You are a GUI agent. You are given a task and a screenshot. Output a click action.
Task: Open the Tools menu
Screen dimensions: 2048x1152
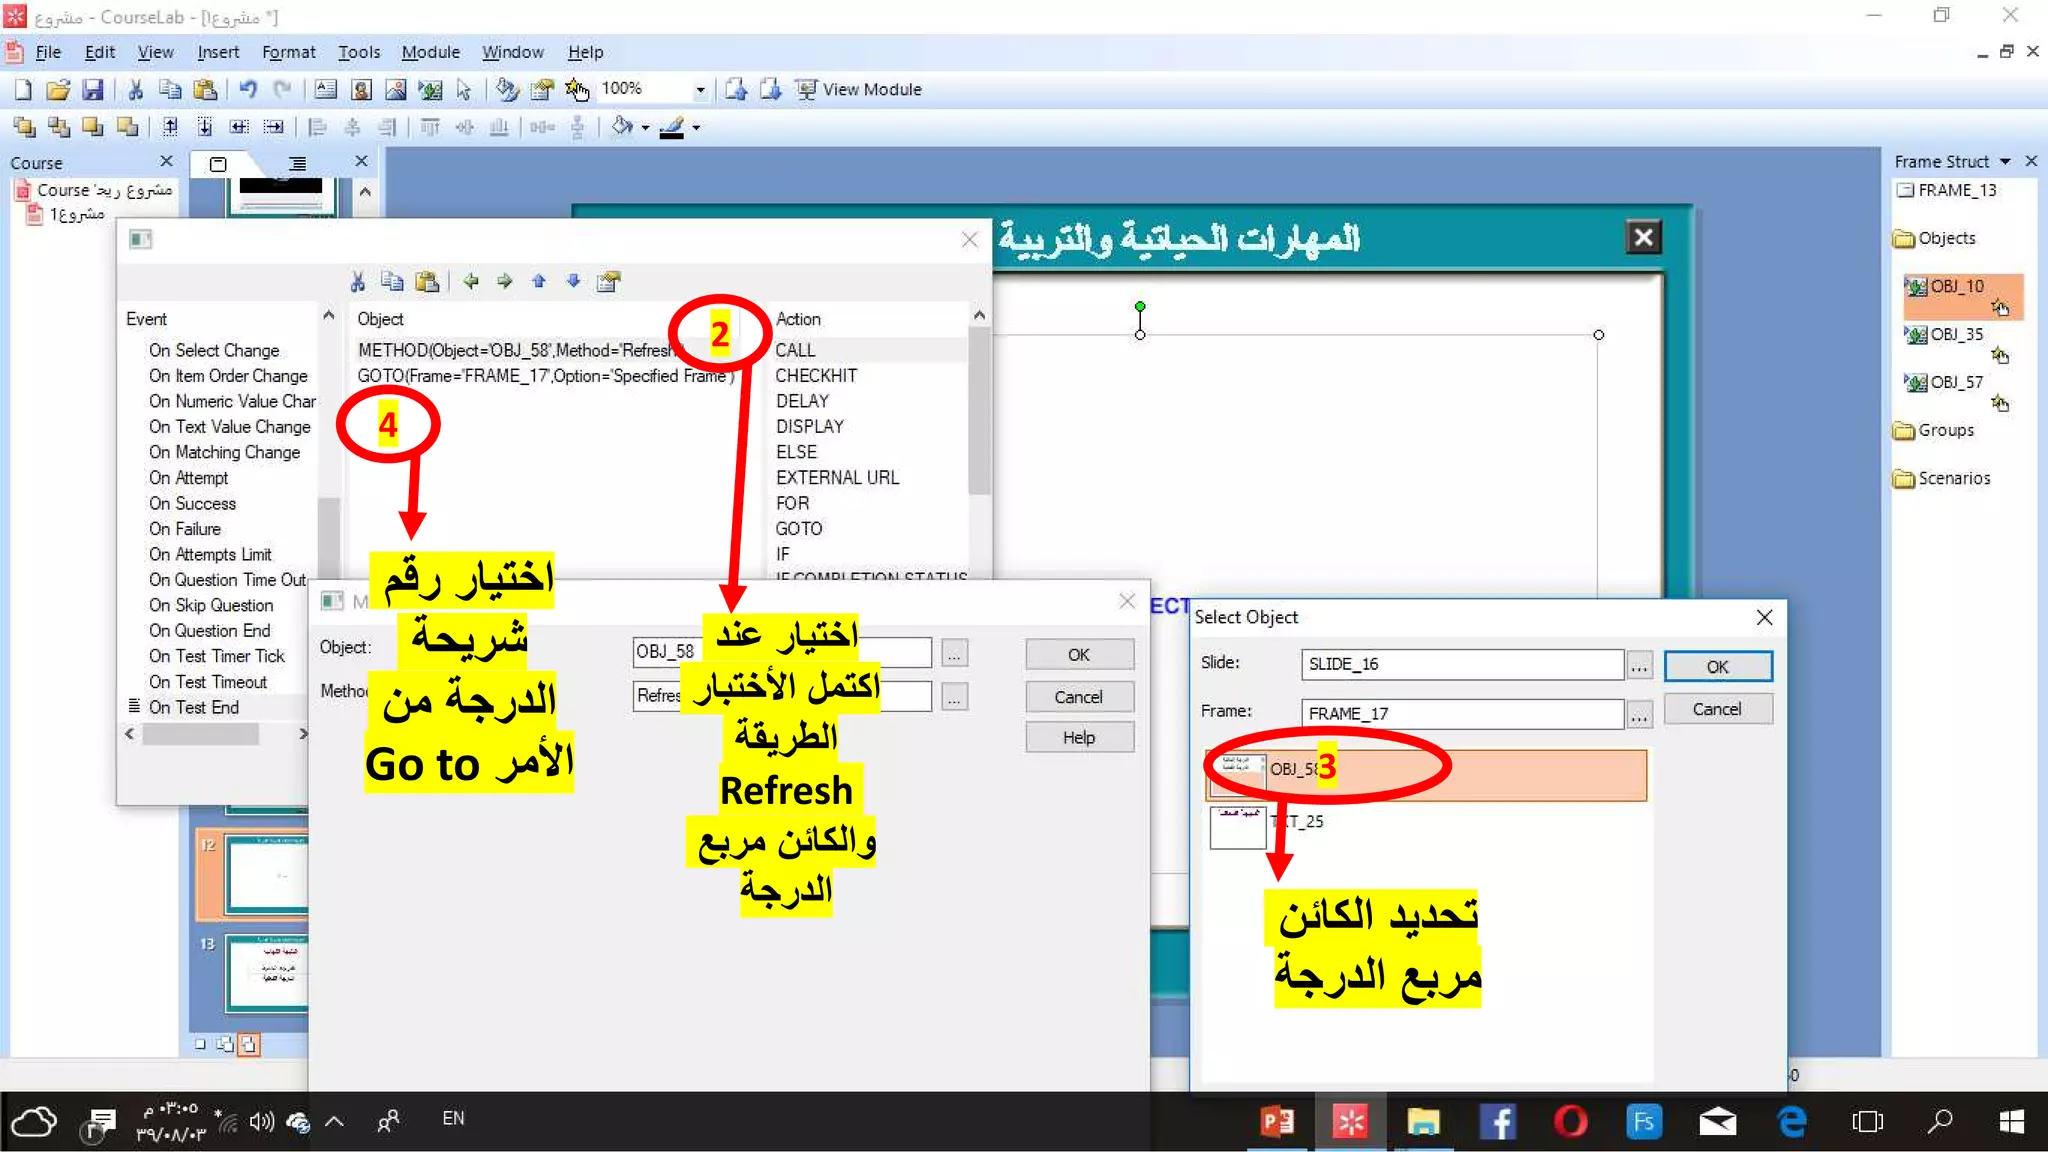tap(359, 52)
